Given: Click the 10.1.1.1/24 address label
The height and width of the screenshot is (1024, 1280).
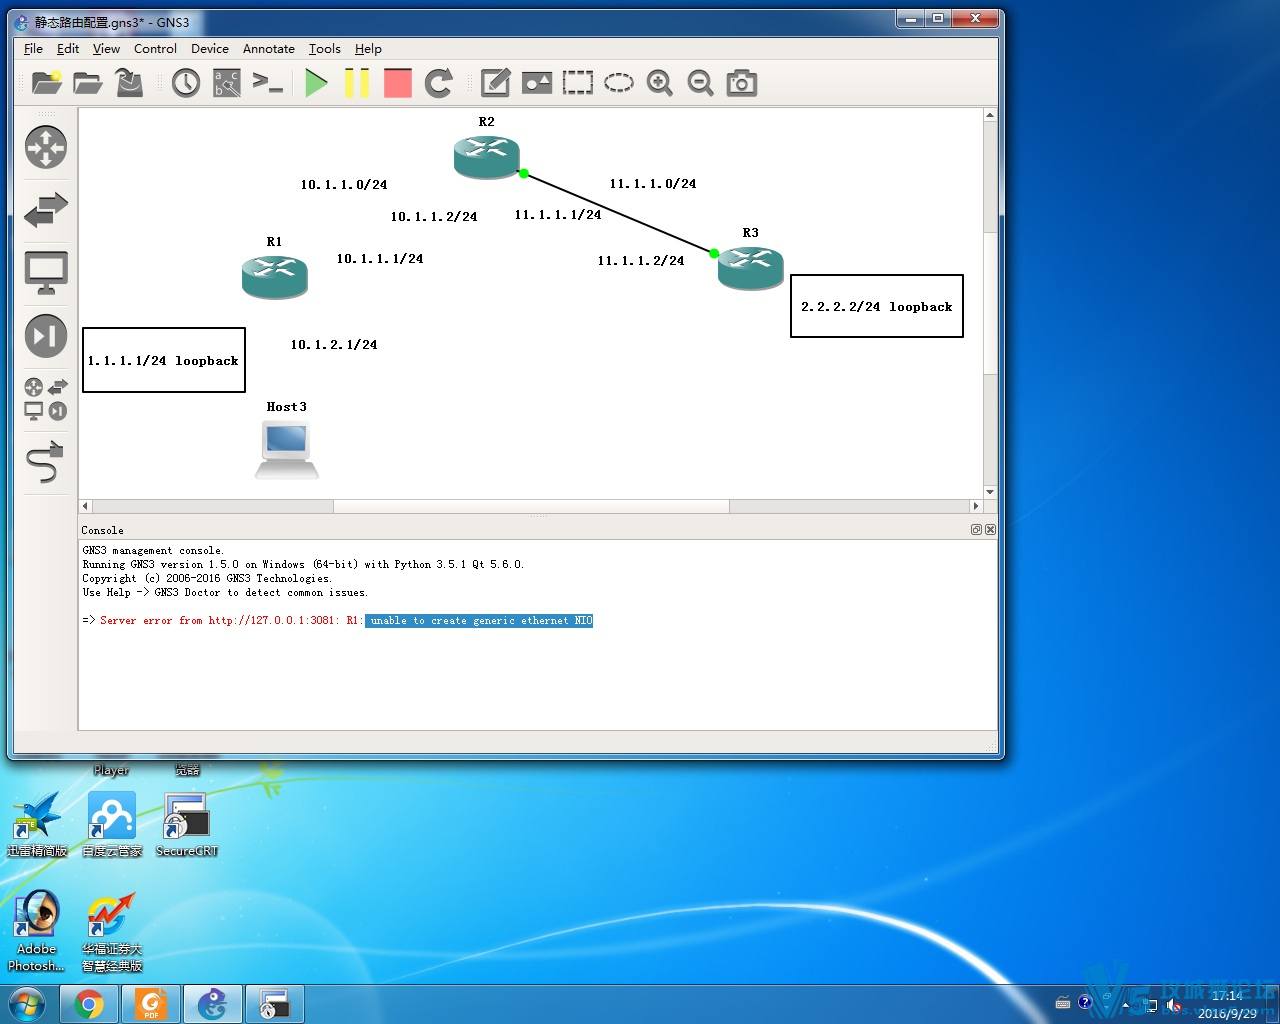Looking at the screenshot, I should click(380, 259).
